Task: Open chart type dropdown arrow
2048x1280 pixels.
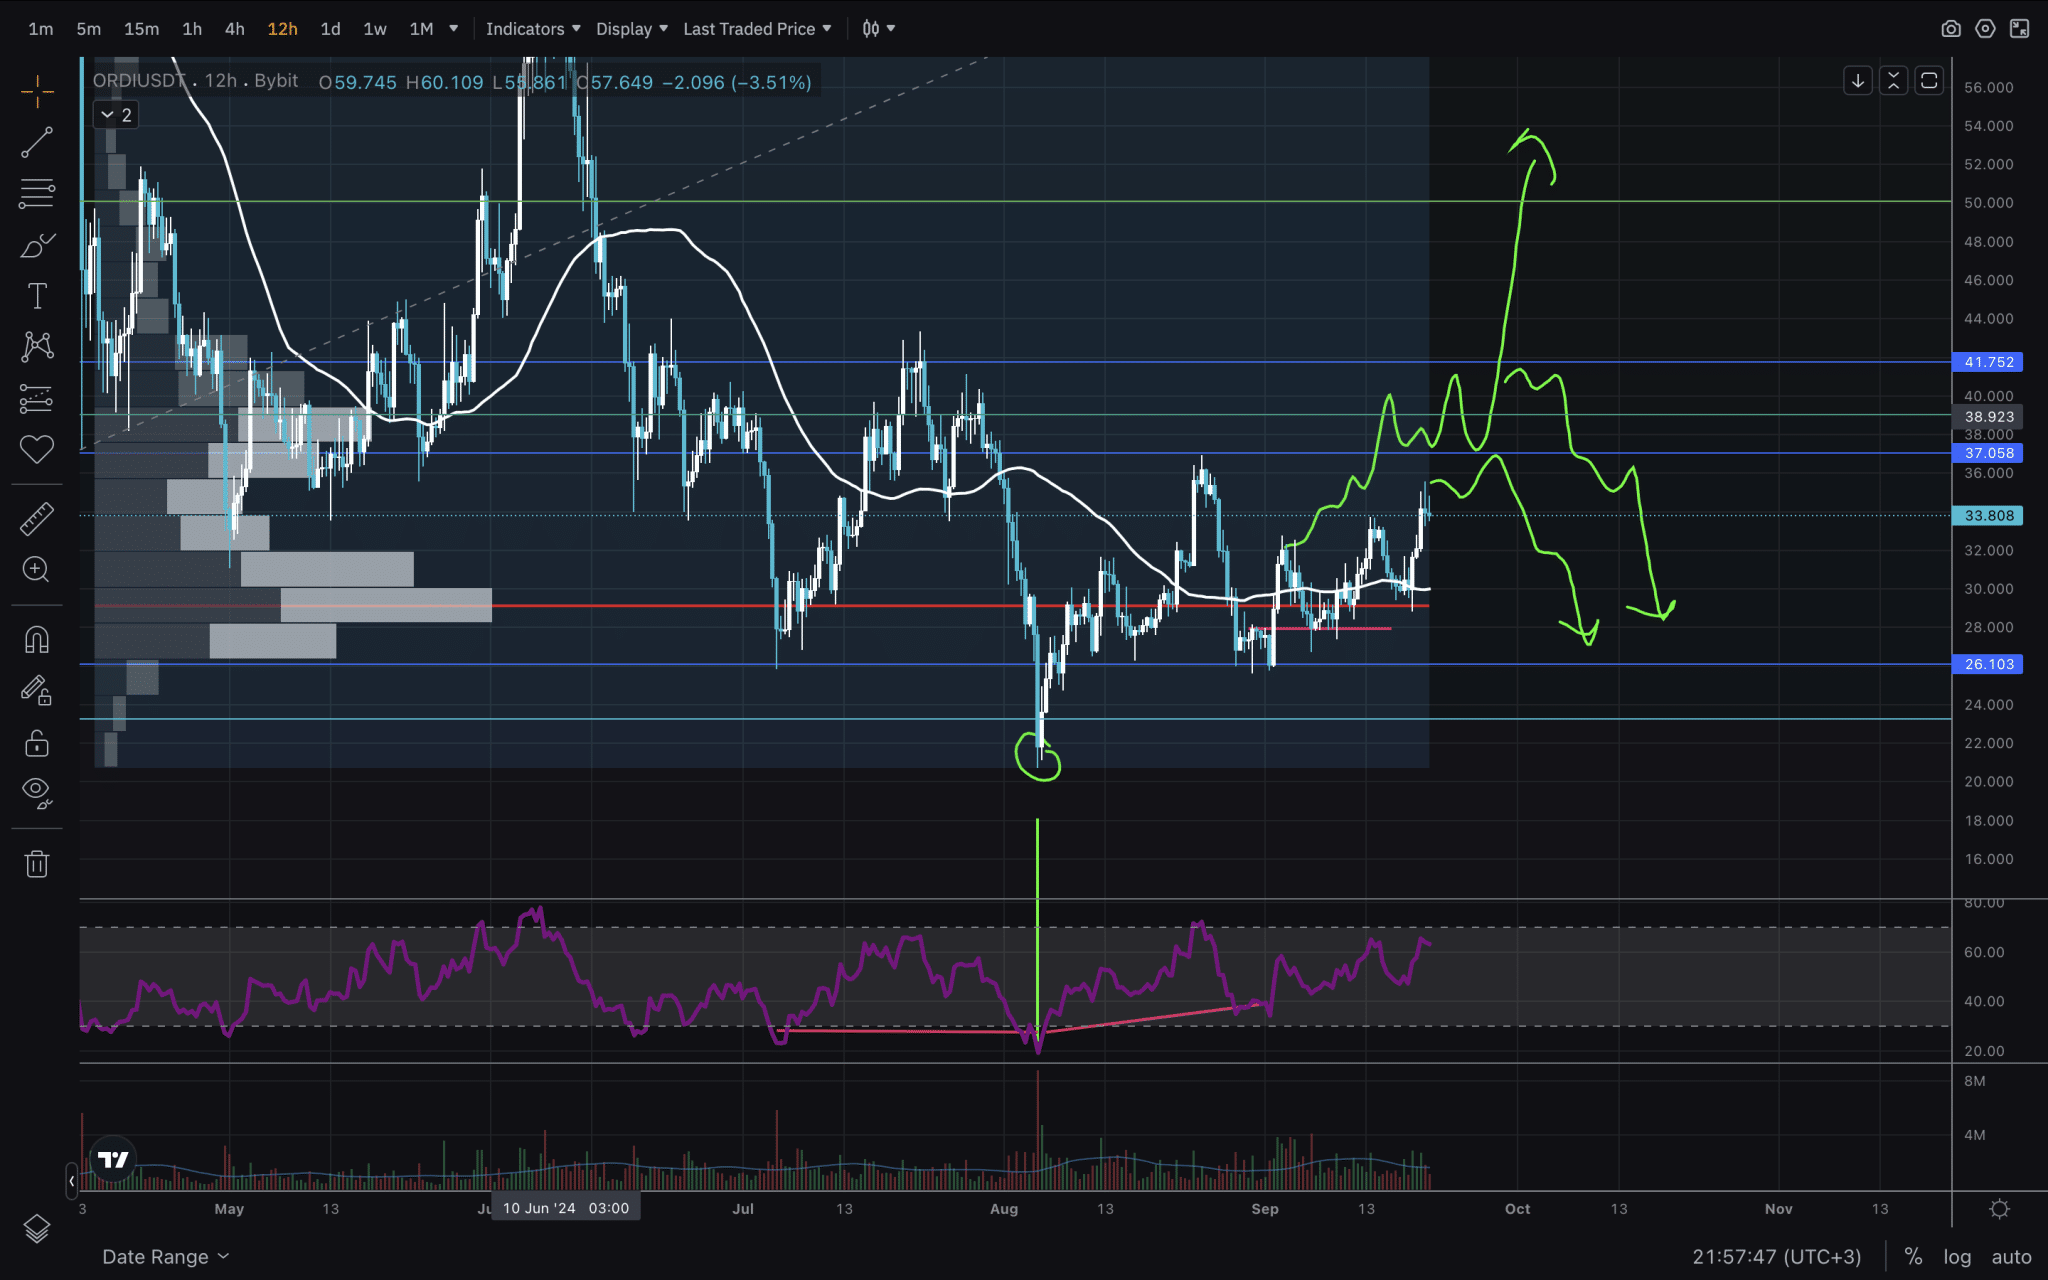Action: click(x=891, y=29)
